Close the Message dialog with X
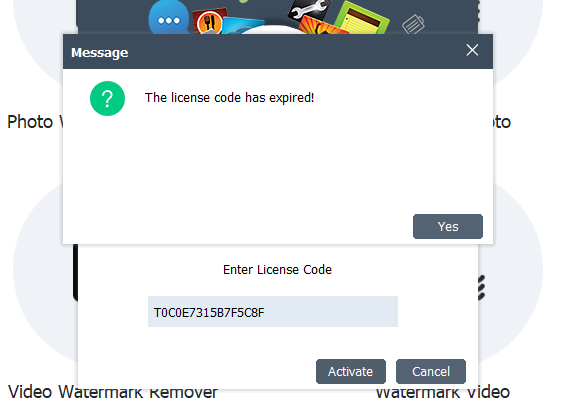 point(472,50)
